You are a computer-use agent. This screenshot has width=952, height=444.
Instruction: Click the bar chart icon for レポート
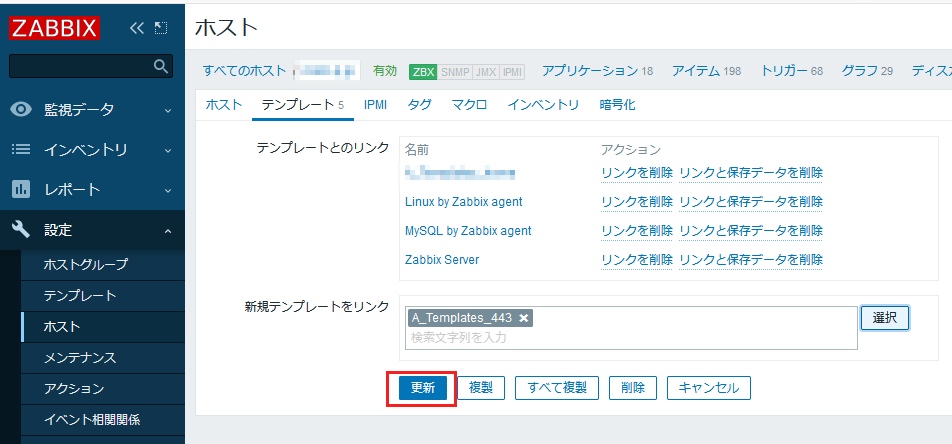point(21,190)
